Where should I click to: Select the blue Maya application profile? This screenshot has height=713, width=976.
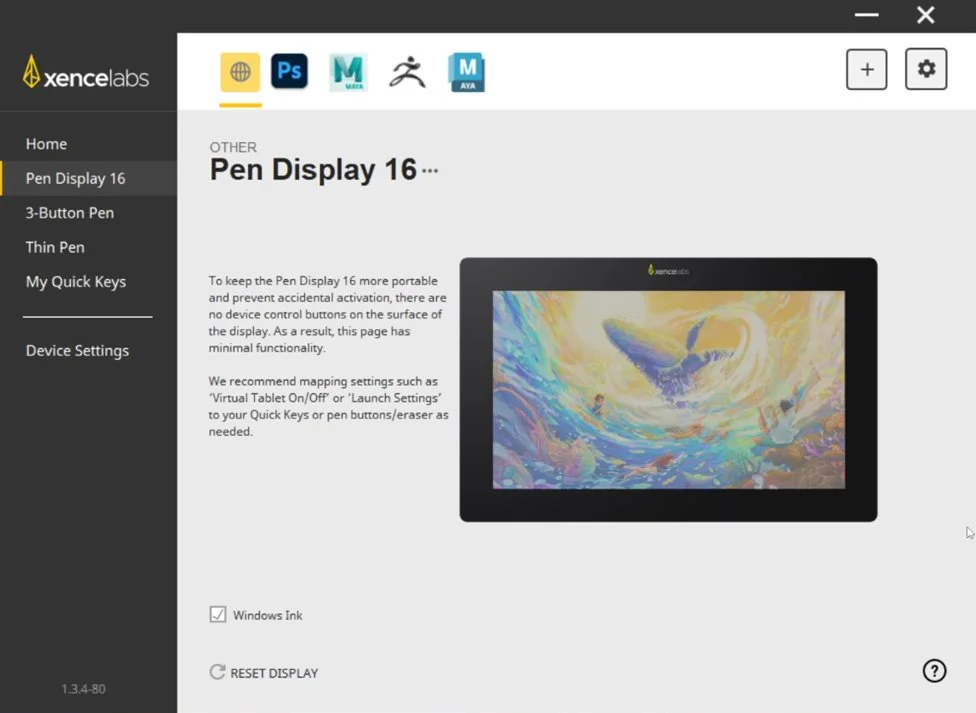tap(467, 72)
